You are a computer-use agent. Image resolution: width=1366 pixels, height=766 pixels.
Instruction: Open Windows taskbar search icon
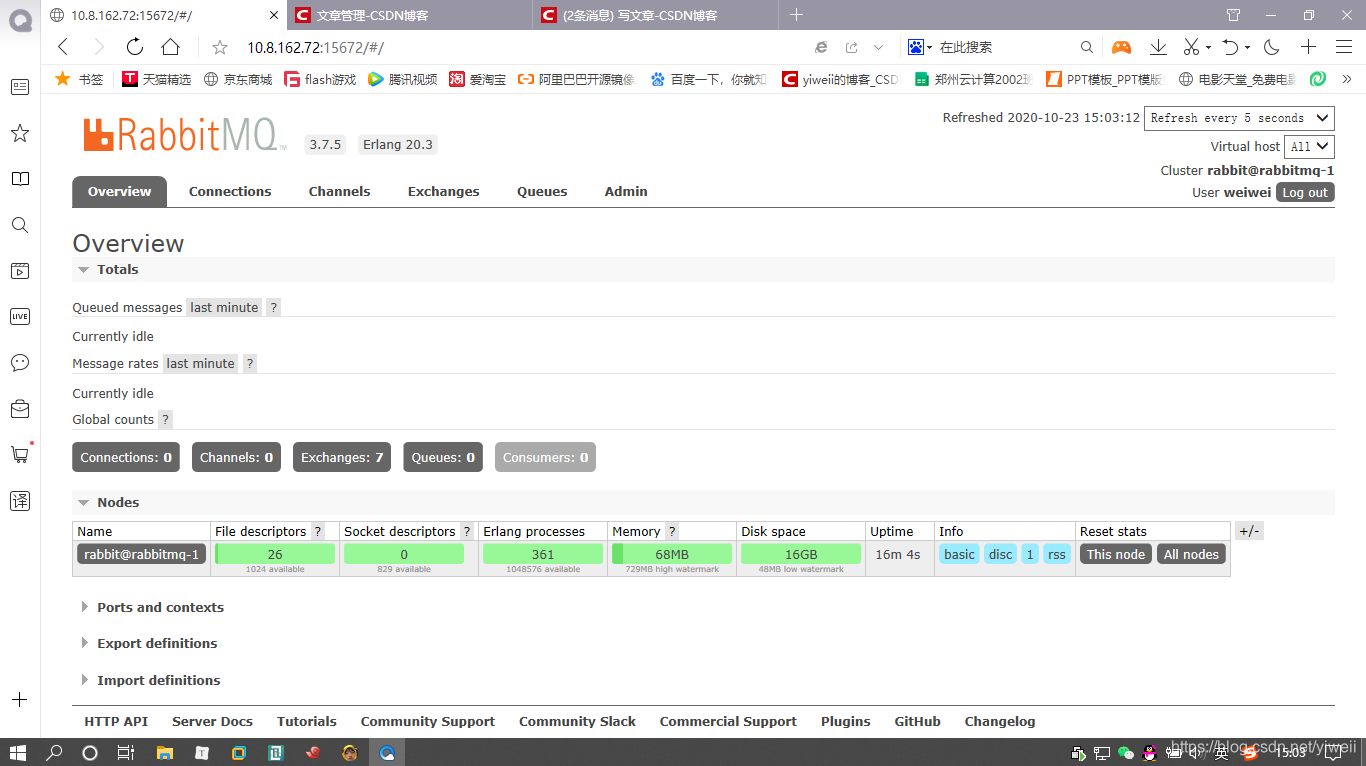pyautogui.click(x=54, y=752)
